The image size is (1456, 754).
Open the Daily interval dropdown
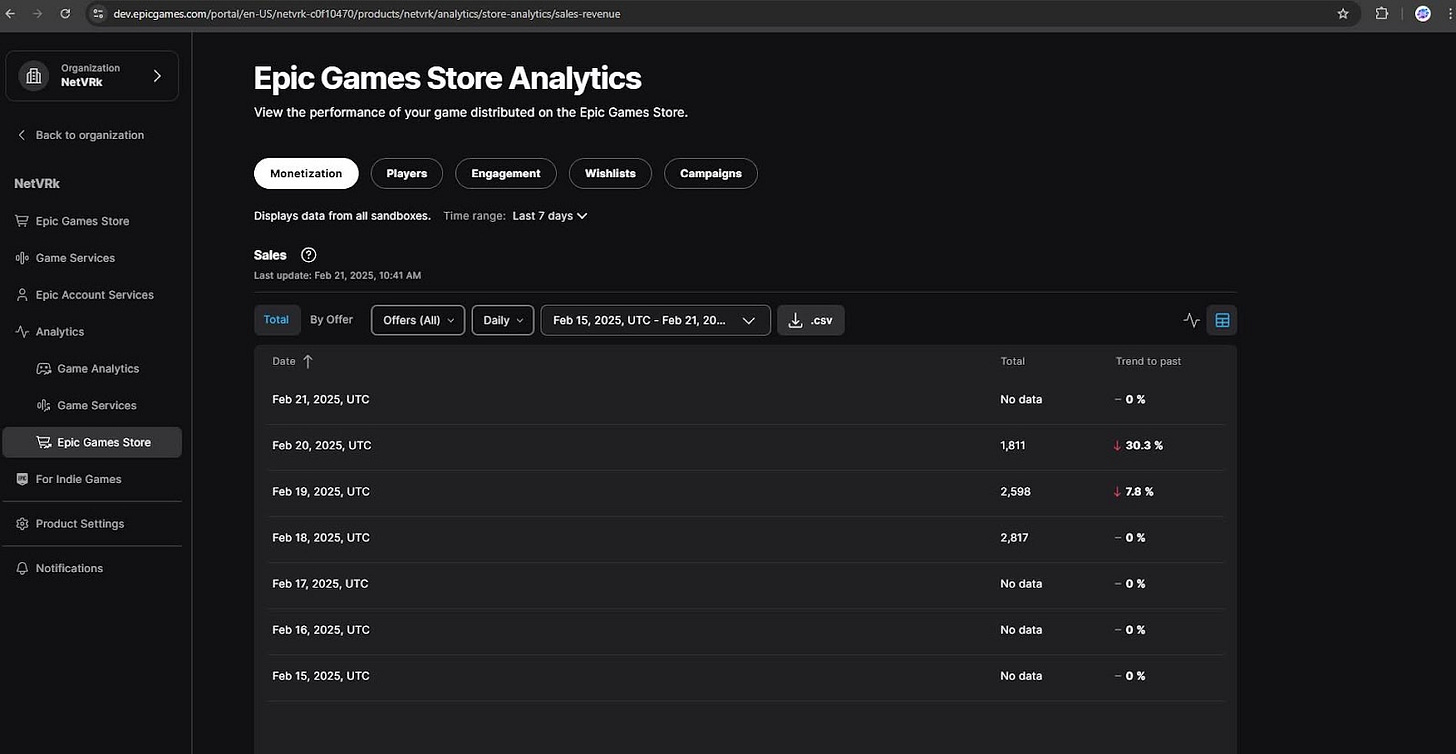pyautogui.click(x=503, y=320)
